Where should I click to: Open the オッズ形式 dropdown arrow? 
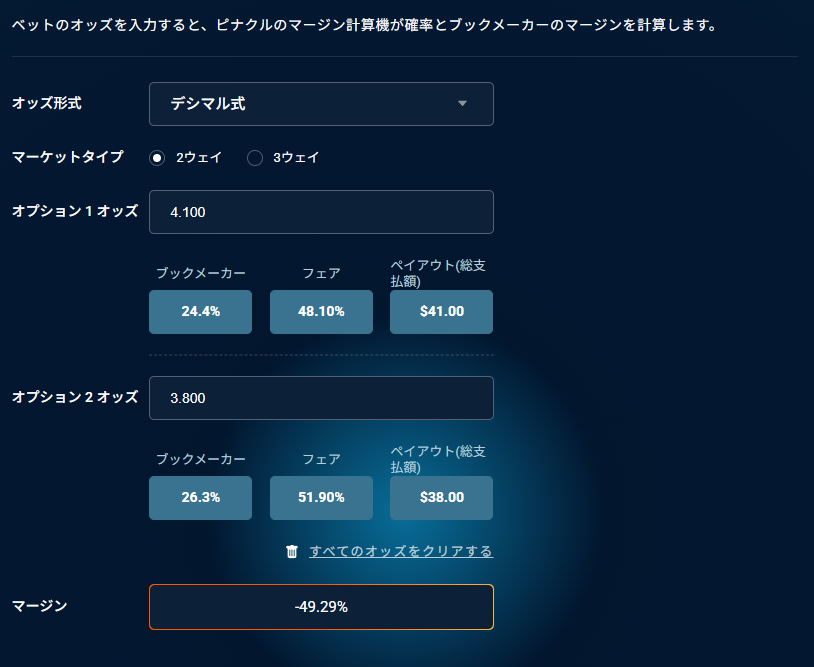coord(462,104)
